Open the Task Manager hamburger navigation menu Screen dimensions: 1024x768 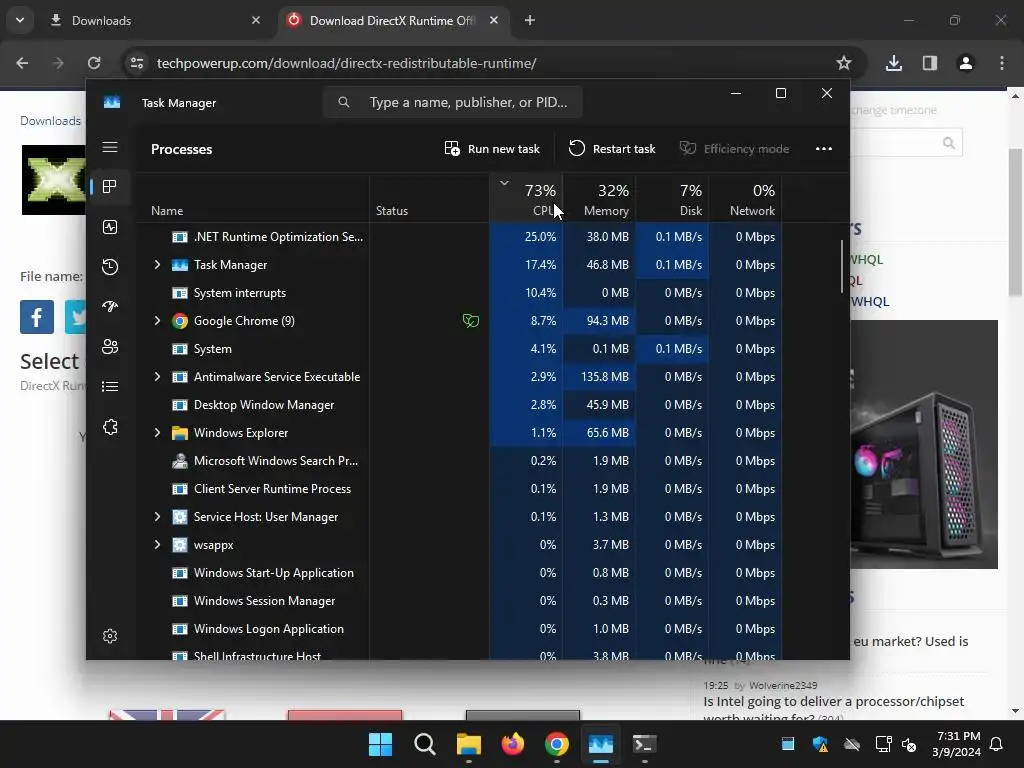(110, 147)
